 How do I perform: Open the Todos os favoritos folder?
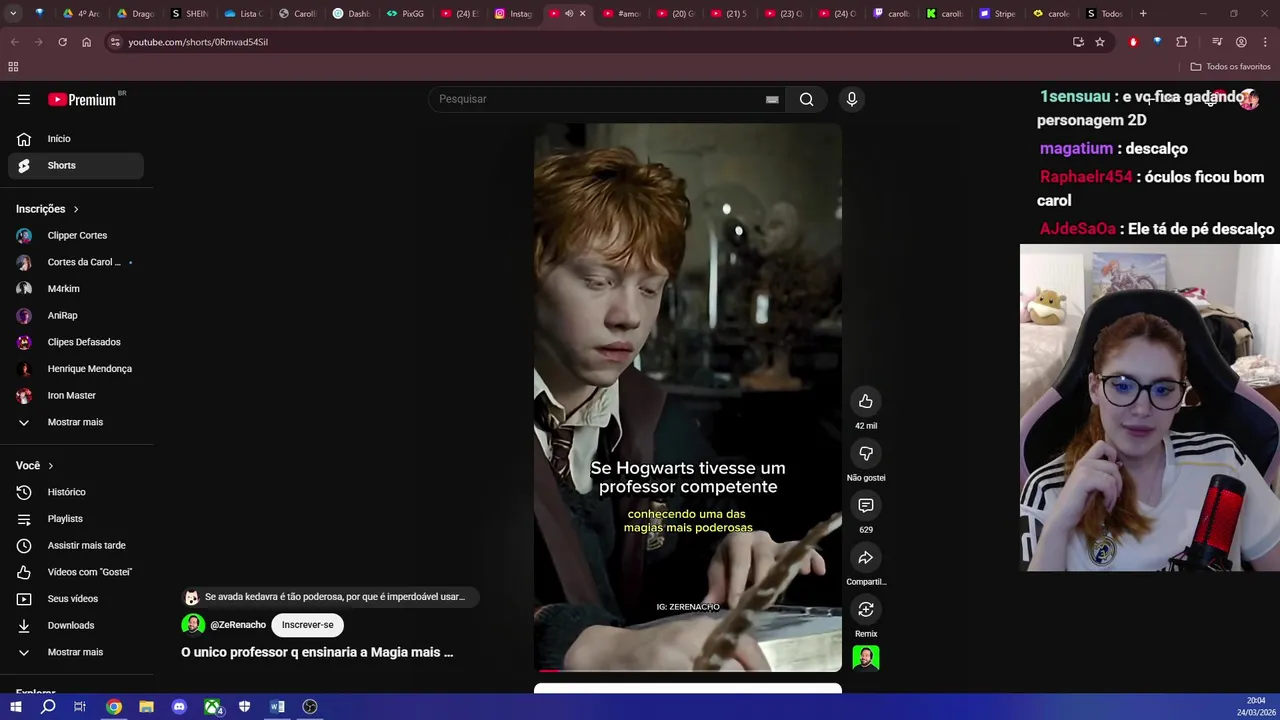coord(1230,67)
